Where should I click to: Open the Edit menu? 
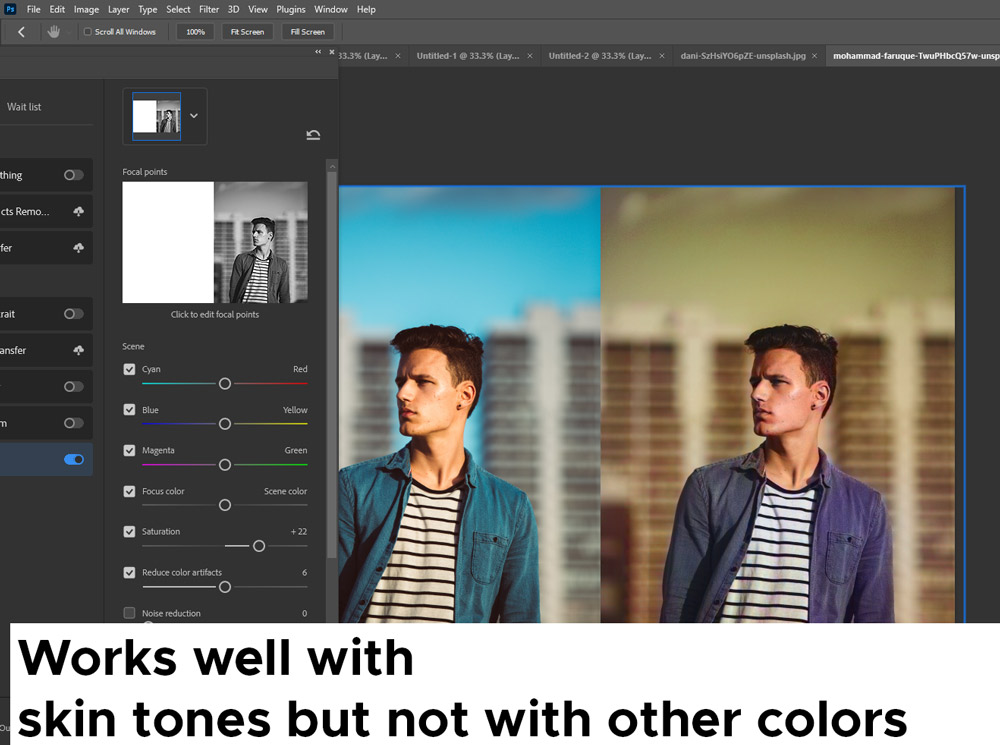click(x=57, y=10)
